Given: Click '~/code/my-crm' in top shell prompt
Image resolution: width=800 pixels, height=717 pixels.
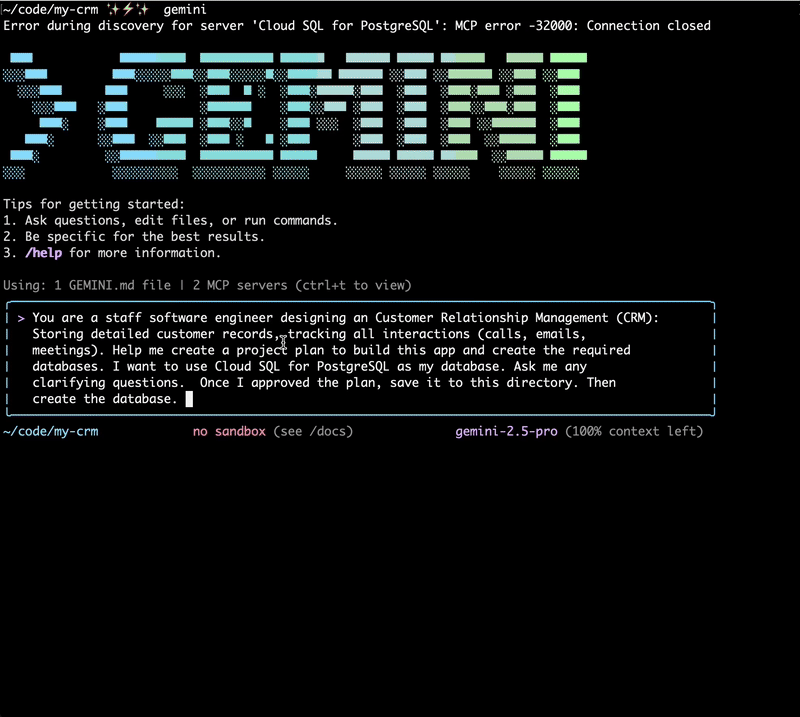Looking at the screenshot, I should [x=51, y=10].
